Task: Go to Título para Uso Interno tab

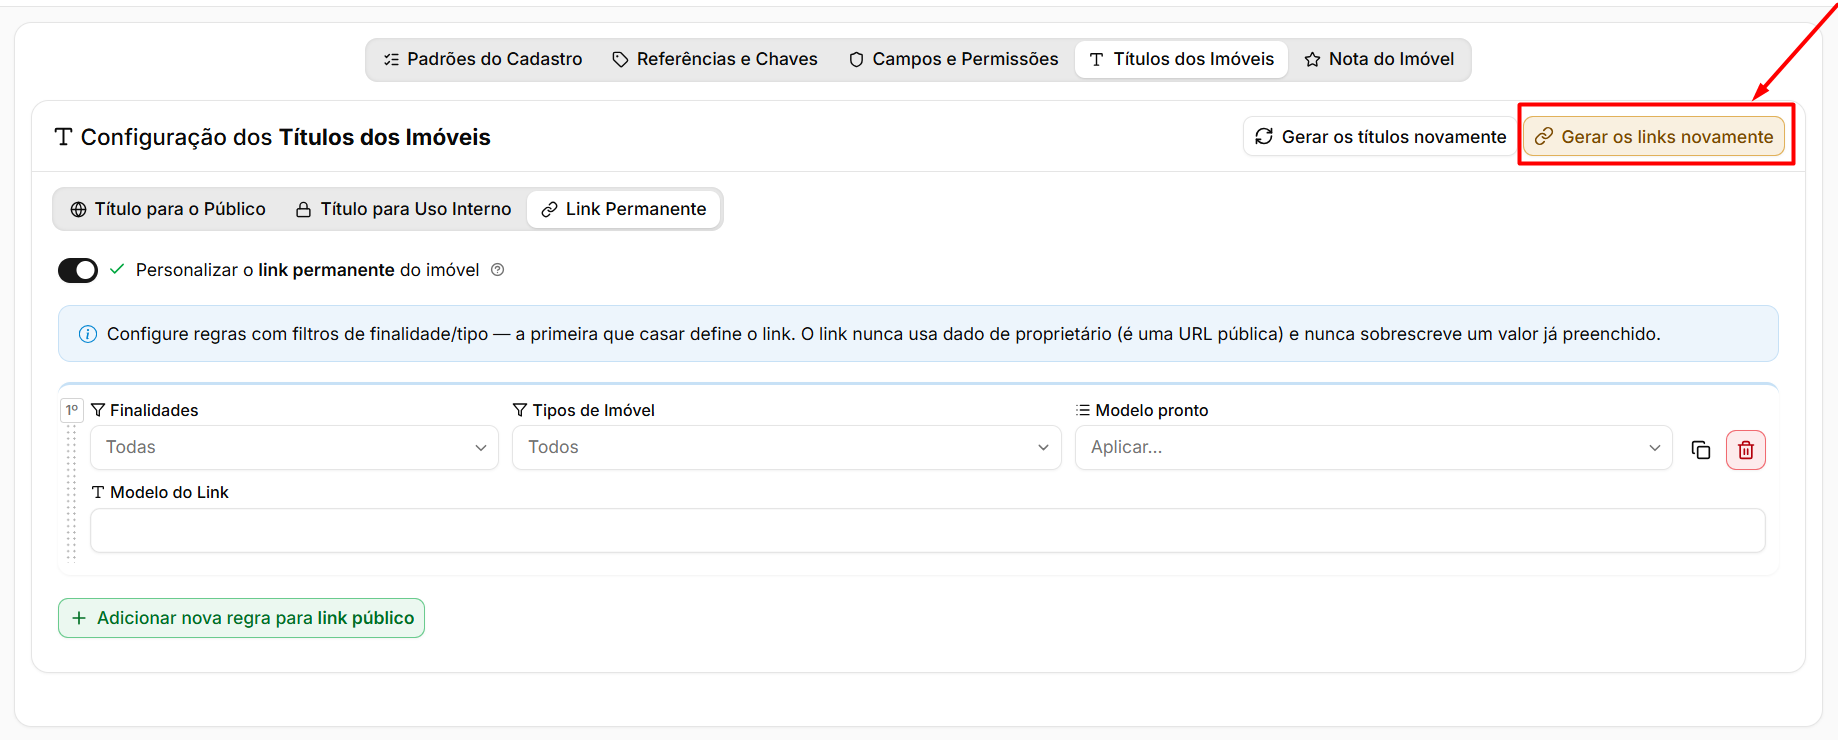Action: [x=403, y=209]
